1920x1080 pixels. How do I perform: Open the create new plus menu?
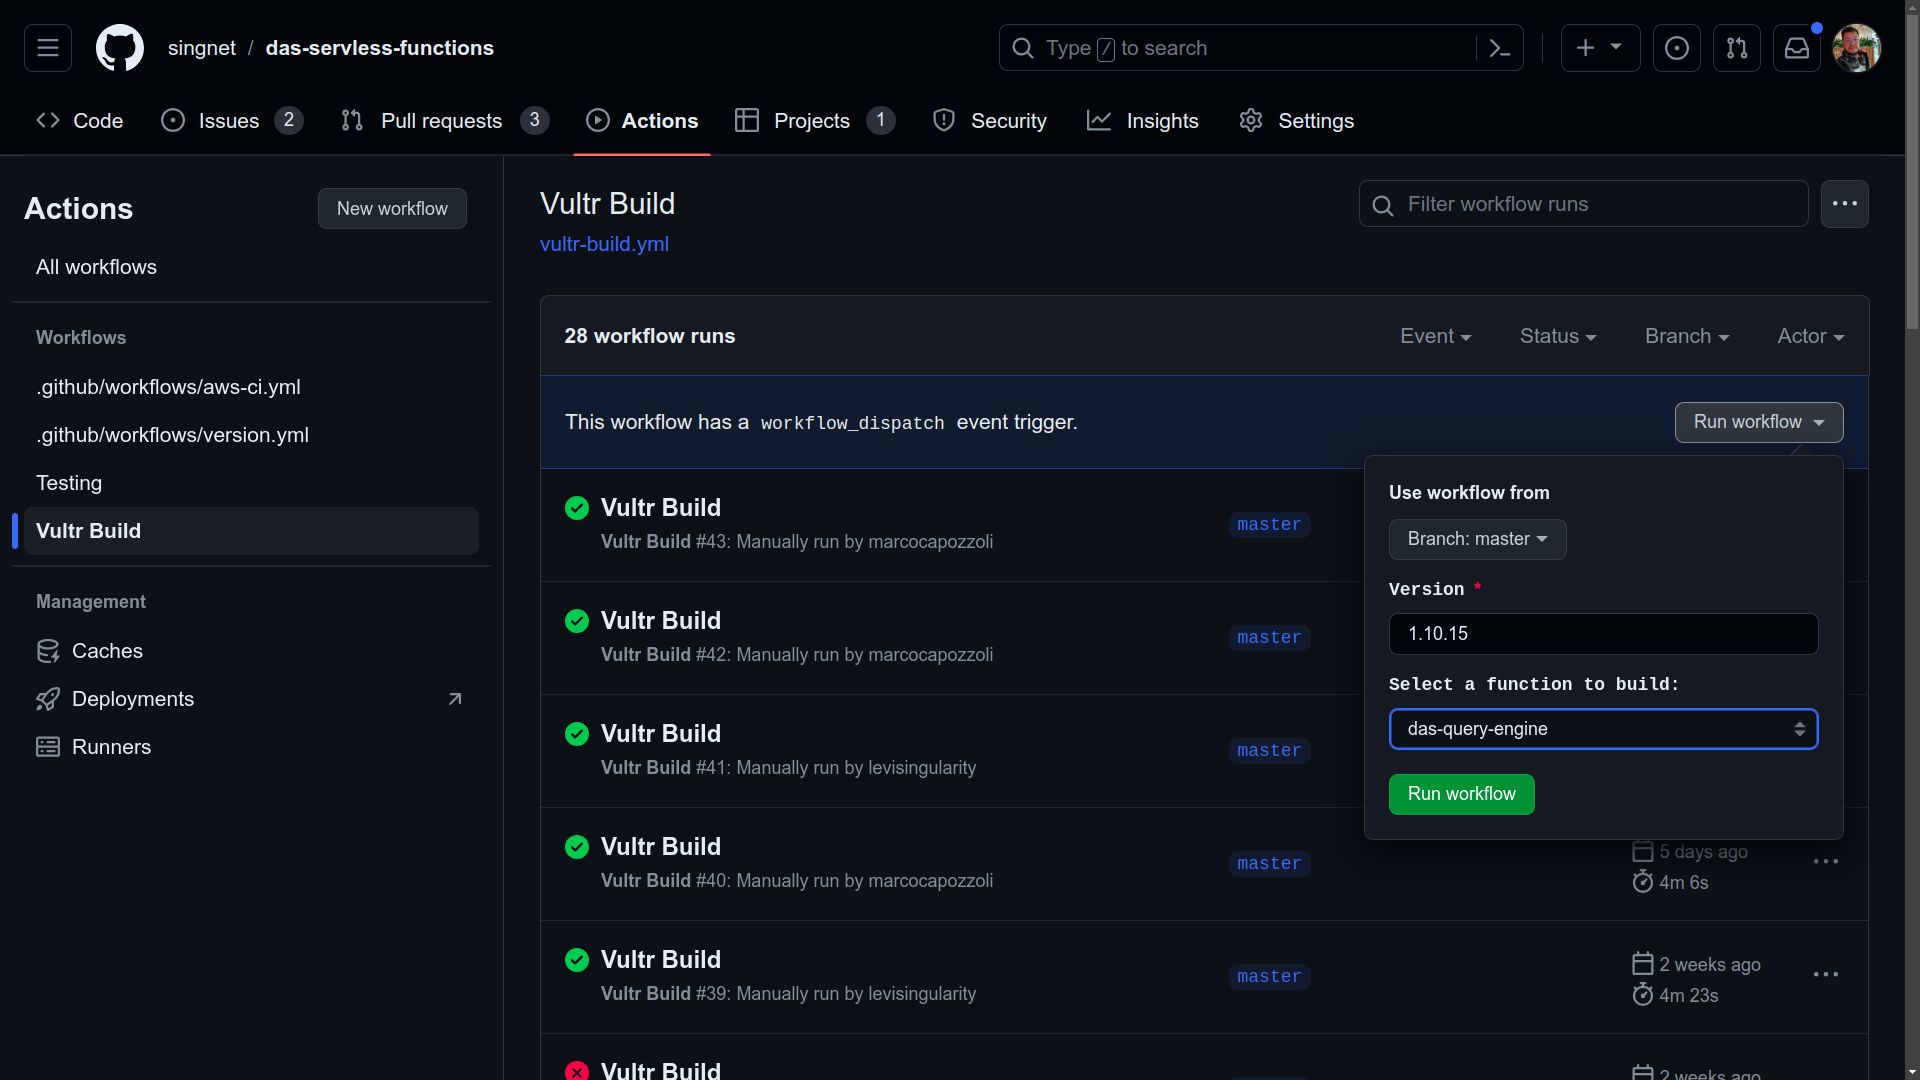click(1600, 48)
